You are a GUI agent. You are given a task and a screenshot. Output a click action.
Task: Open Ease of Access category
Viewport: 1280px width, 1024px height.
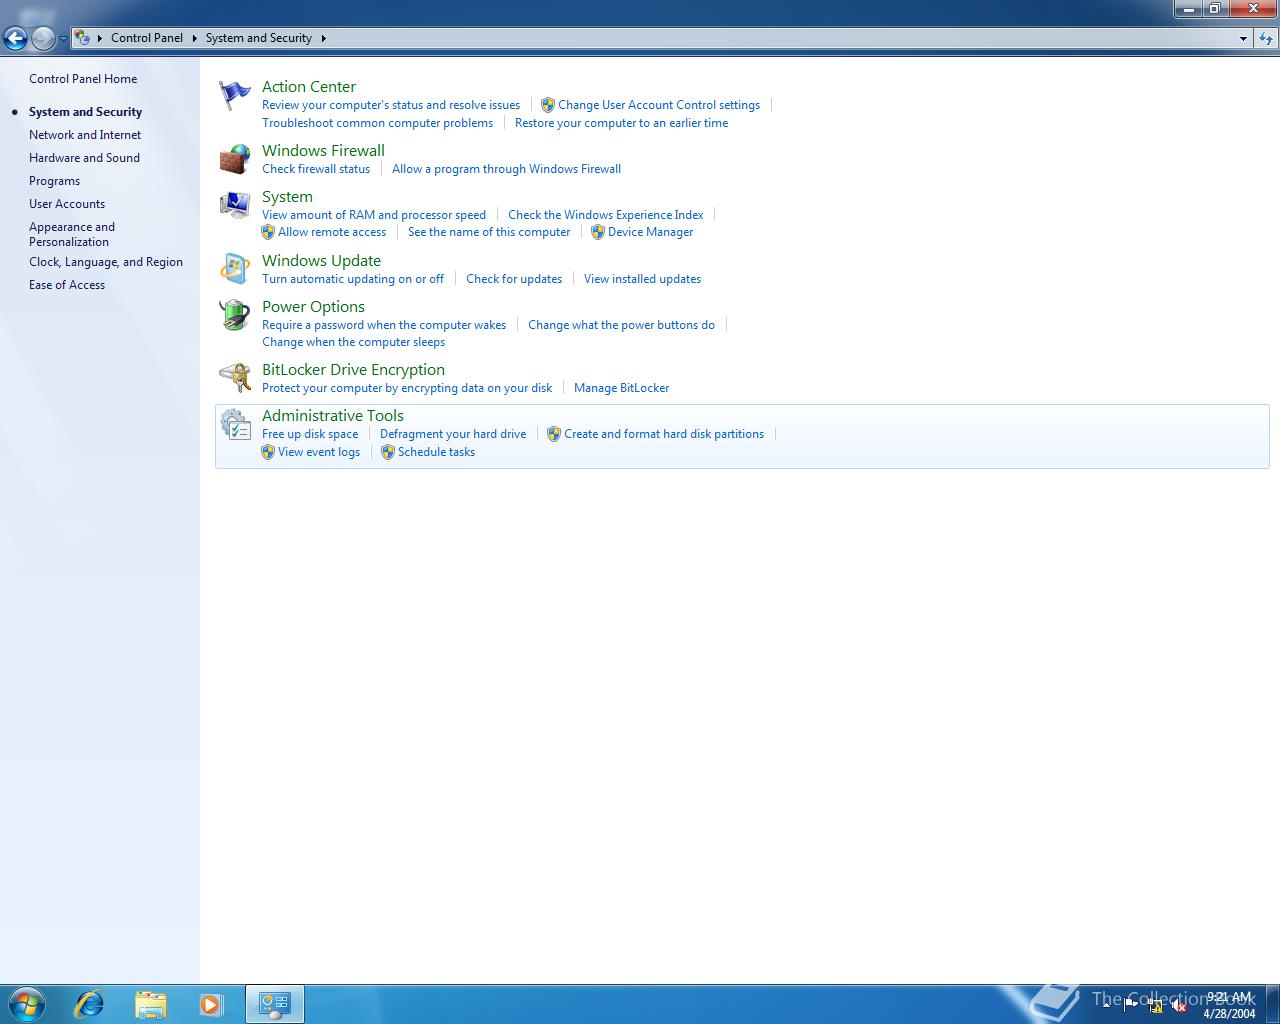click(x=67, y=285)
